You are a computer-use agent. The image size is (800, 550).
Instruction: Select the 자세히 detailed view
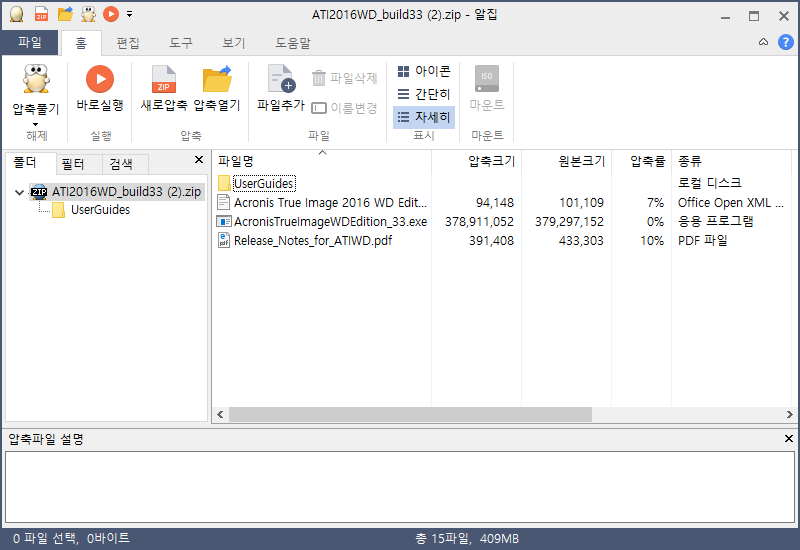point(424,117)
